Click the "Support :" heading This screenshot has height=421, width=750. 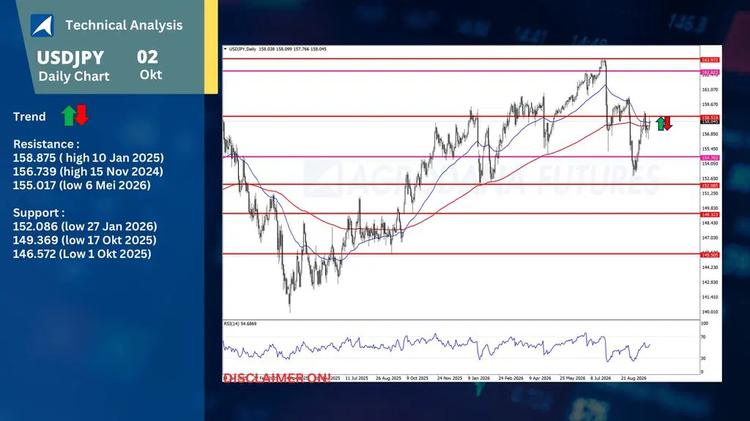[x=39, y=213]
